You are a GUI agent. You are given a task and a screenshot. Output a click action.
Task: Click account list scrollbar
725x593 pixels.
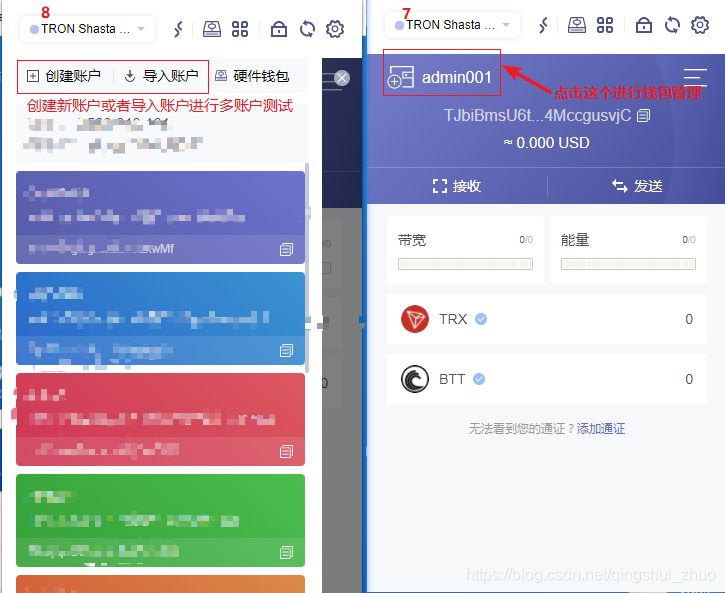(x=307, y=268)
